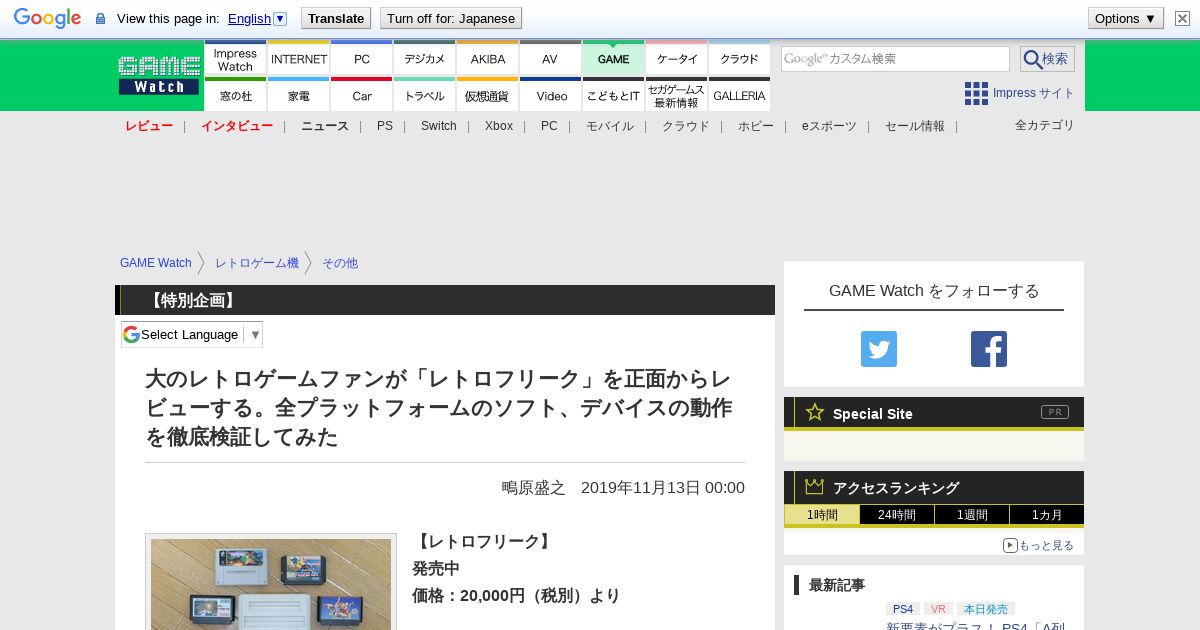
Task: Open the AV site tab
Action: point(550,59)
